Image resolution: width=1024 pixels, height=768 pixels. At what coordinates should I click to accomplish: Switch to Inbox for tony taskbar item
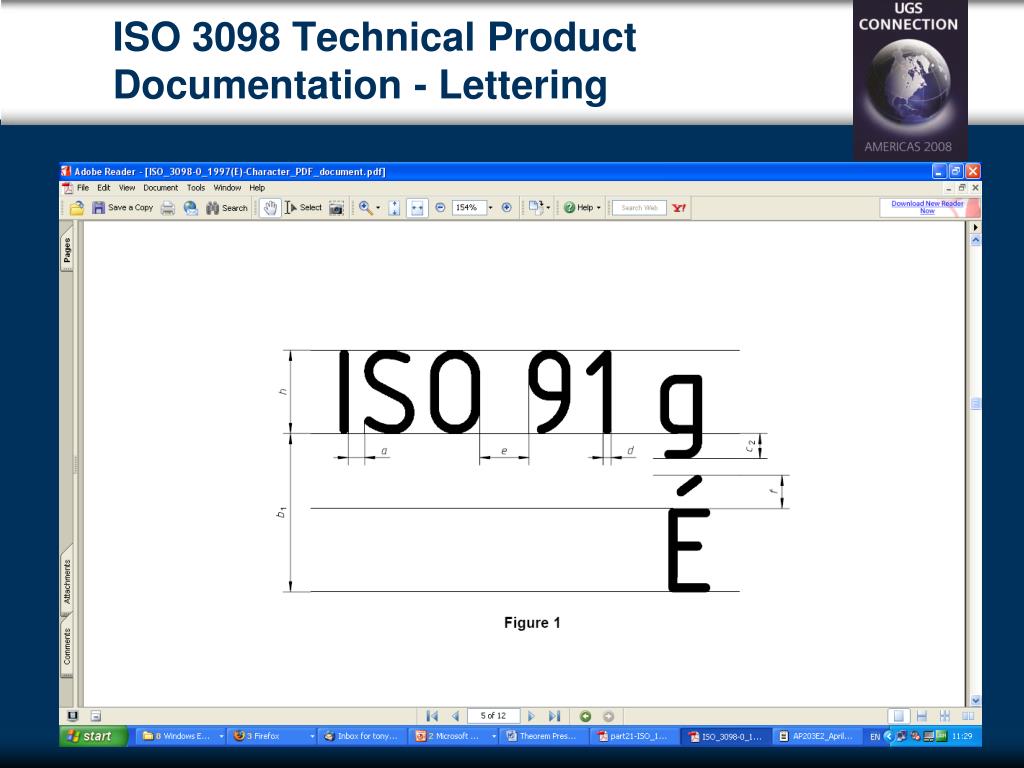(x=364, y=736)
